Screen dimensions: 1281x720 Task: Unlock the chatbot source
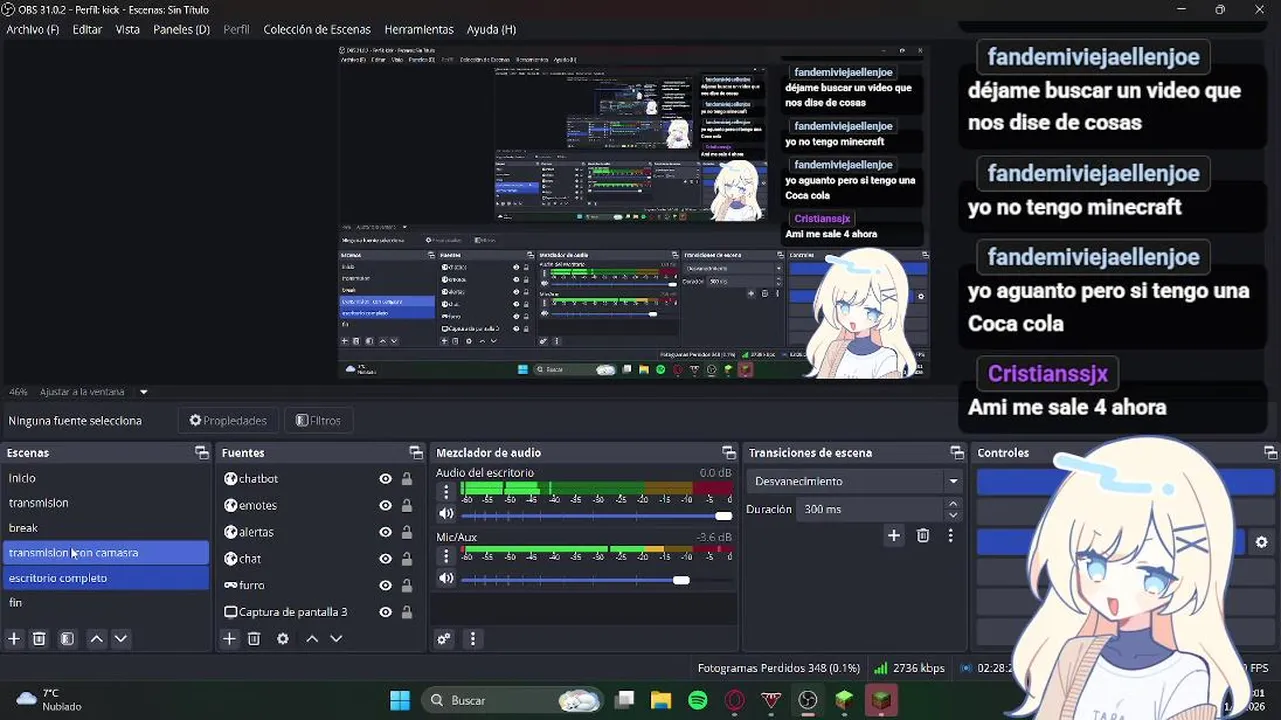[407, 479]
